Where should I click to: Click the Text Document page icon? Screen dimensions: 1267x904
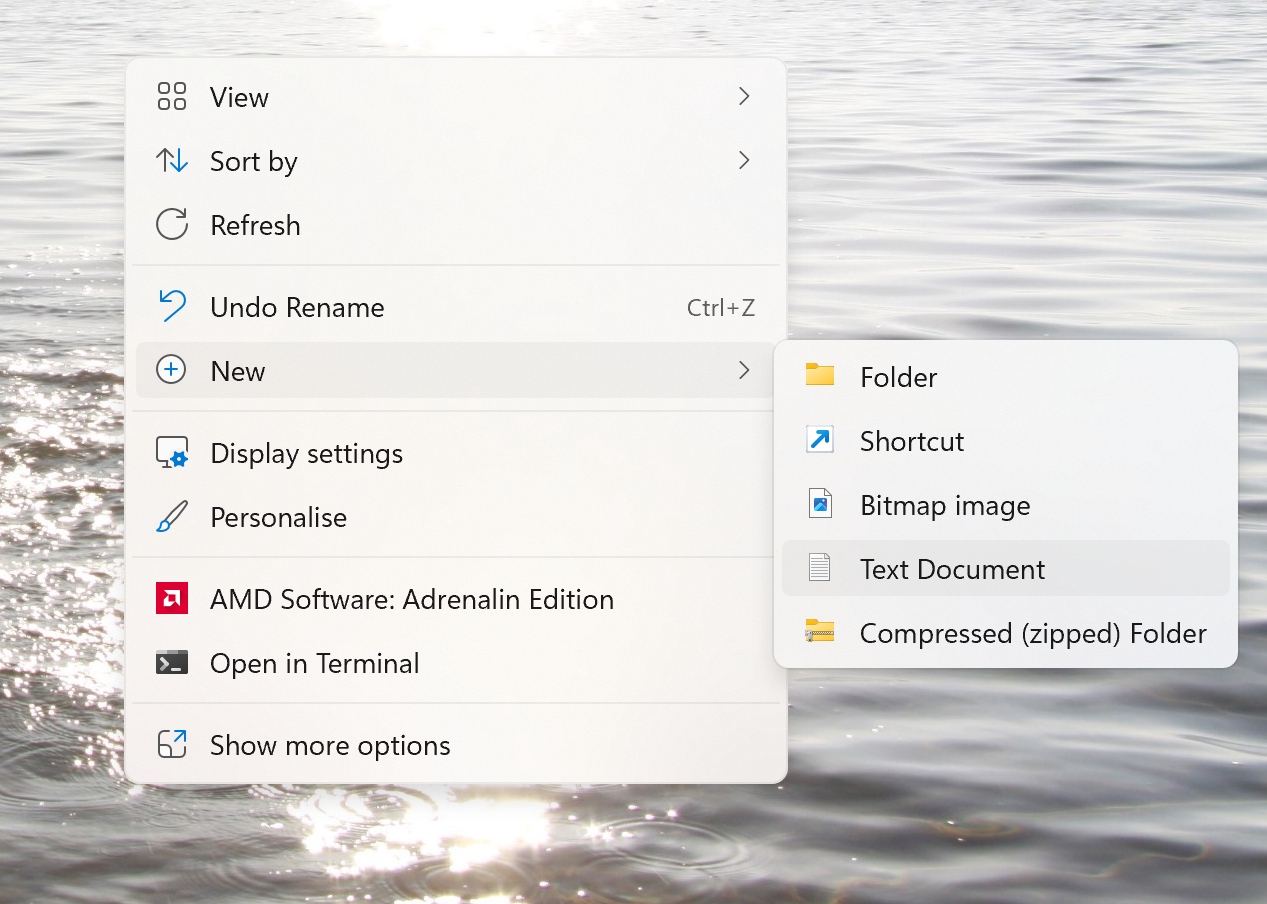tap(820, 568)
